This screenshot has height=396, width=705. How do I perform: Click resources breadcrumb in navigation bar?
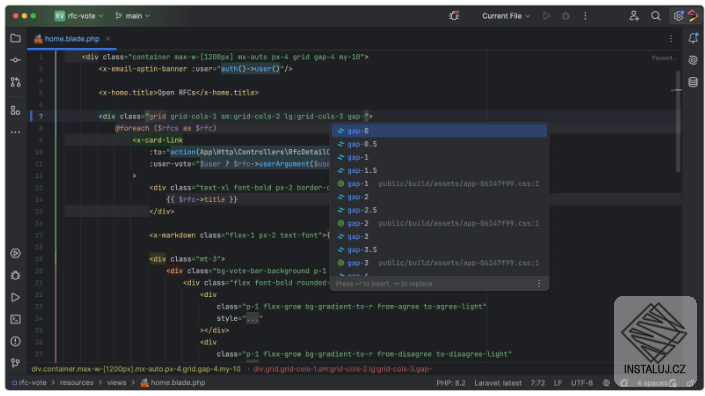pyautogui.click(x=76, y=383)
